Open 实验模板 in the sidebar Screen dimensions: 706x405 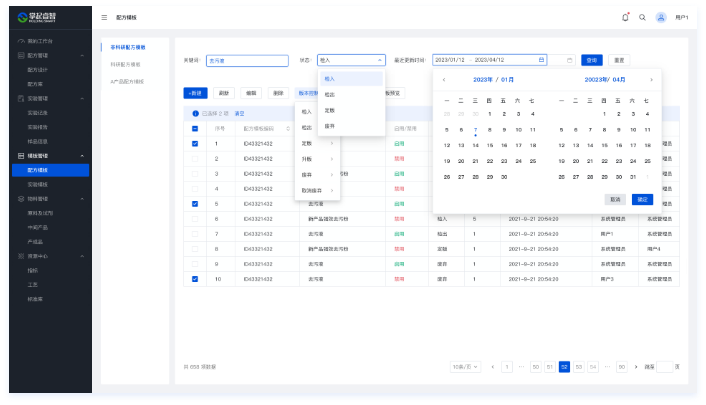click(x=38, y=184)
